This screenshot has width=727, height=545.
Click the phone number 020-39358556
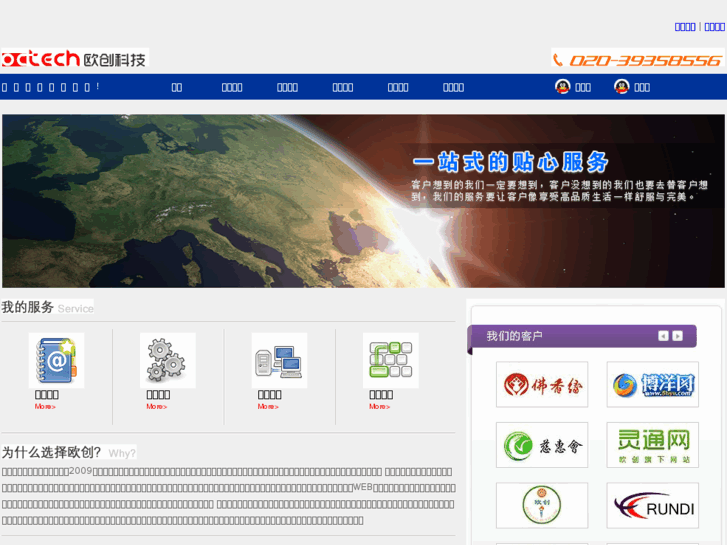pyautogui.click(x=645, y=60)
